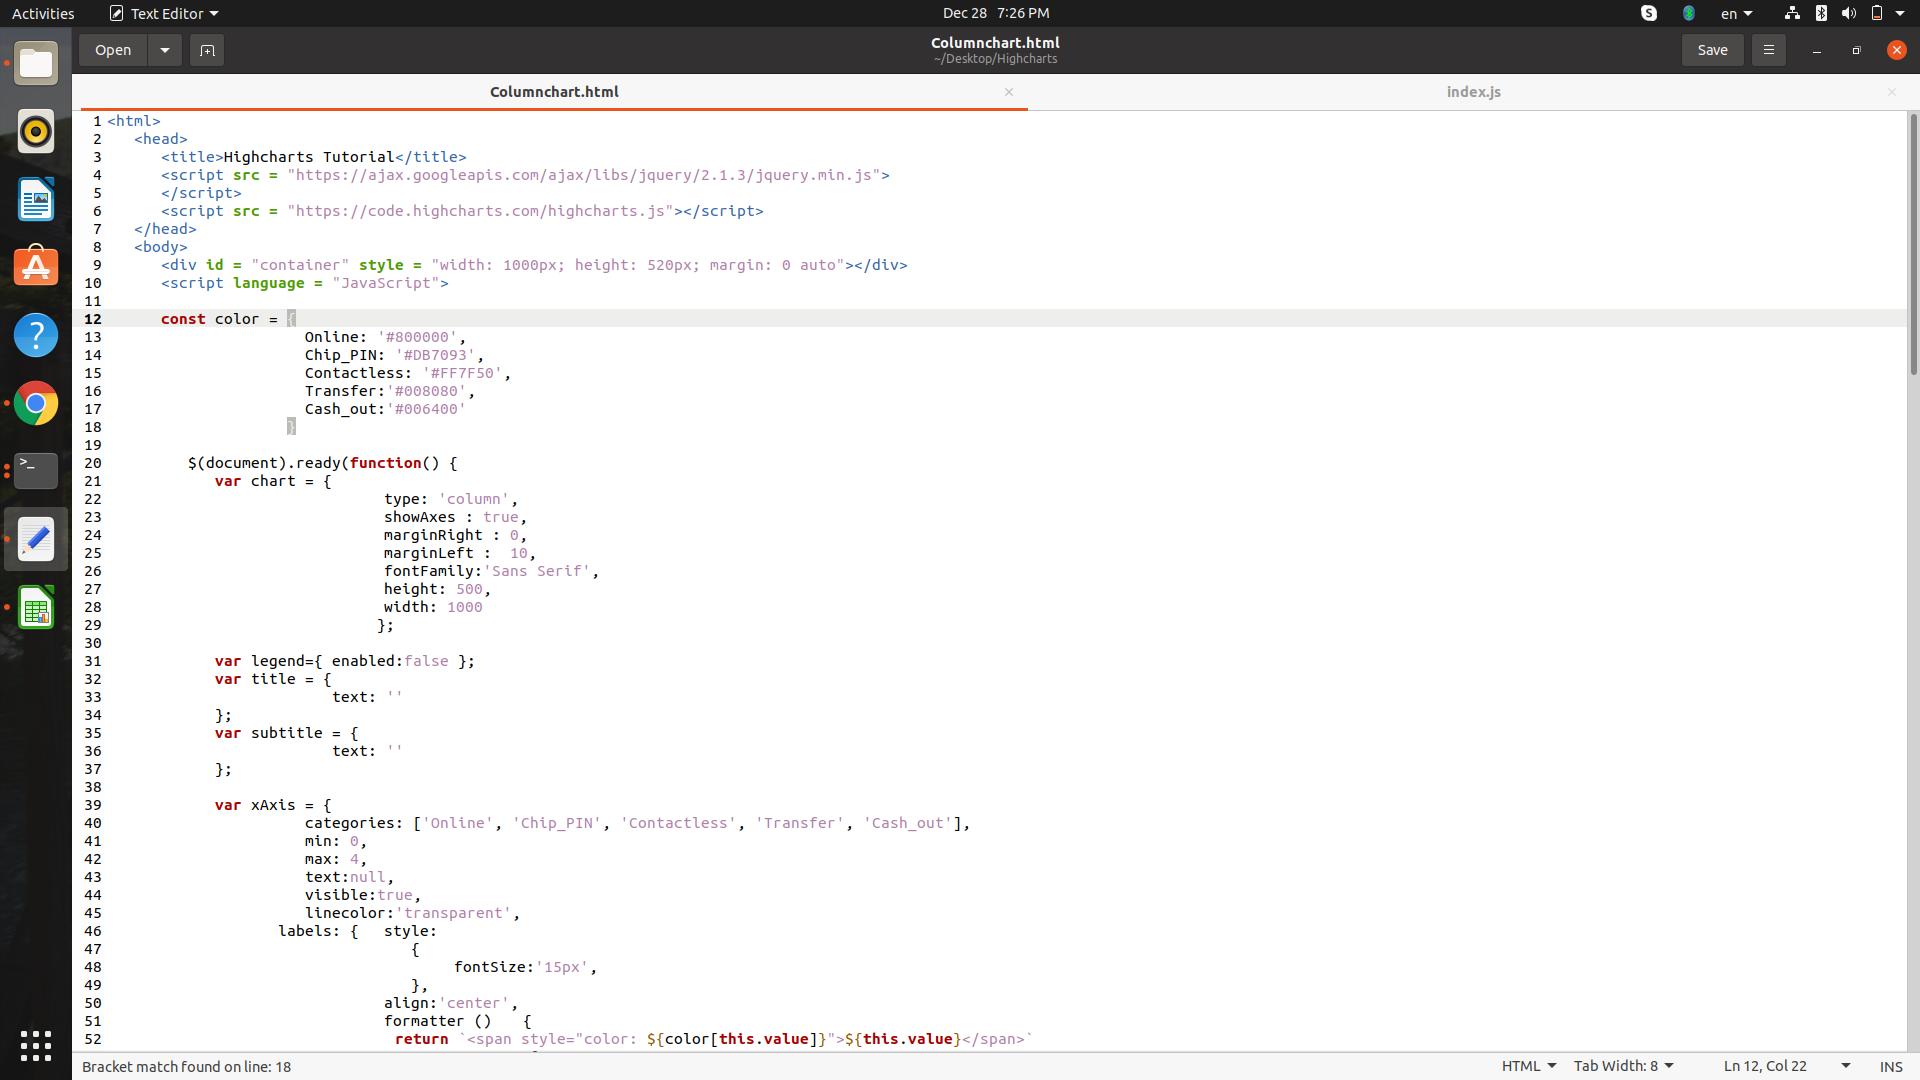Open the clock and calendar panel
This screenshot has height=1080, width=1920.
[x=996, y=13]
